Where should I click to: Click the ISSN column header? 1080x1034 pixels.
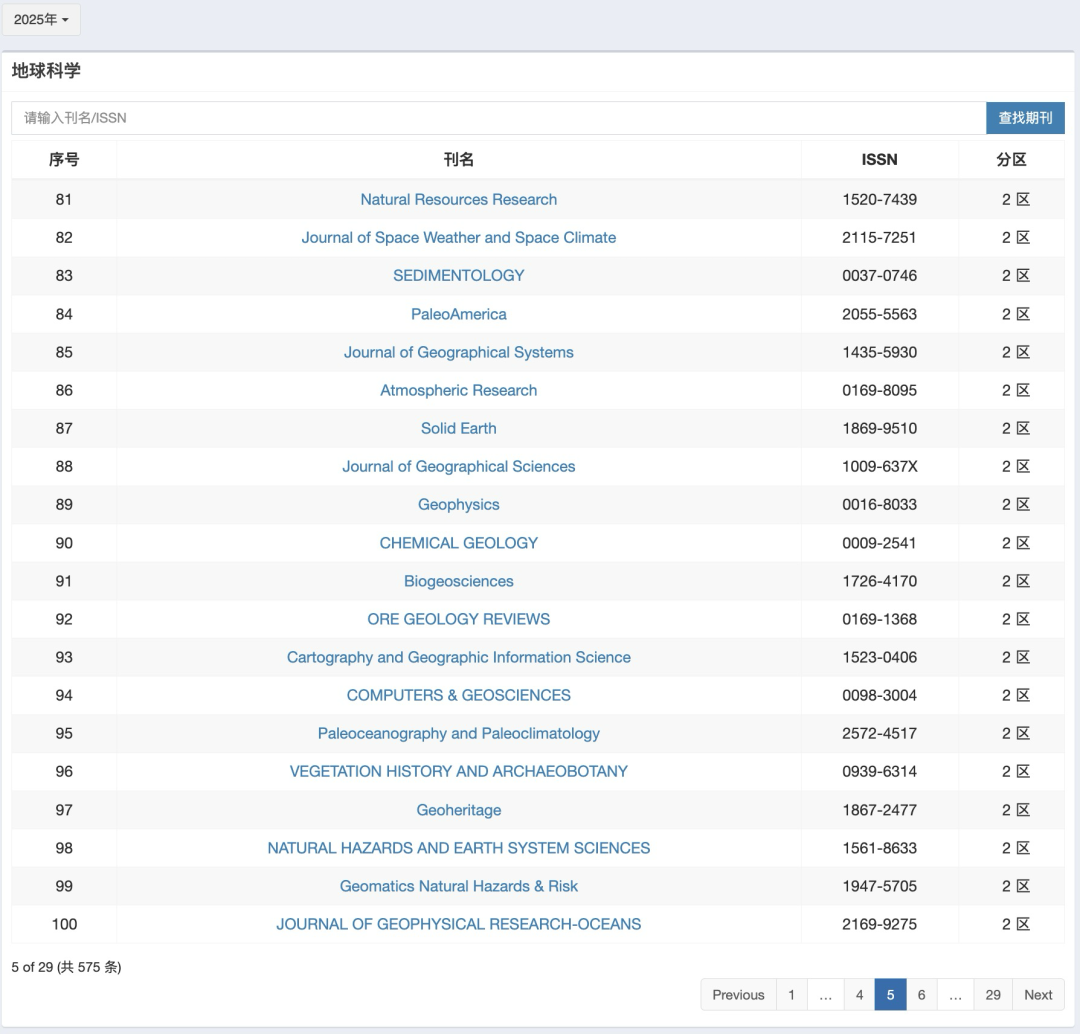(880, 160)
